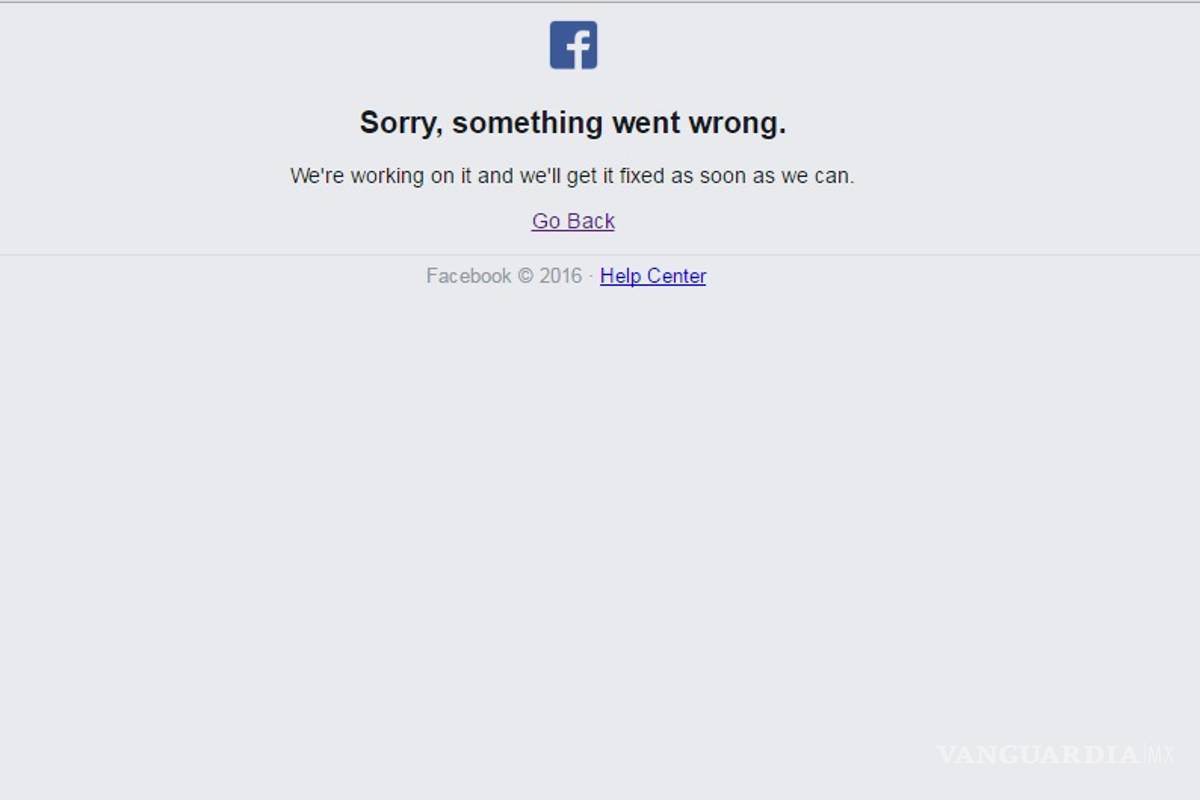Click the word 'Help' in the footer link
Screen dimensions: 1200x800
[x=620, y=276]
